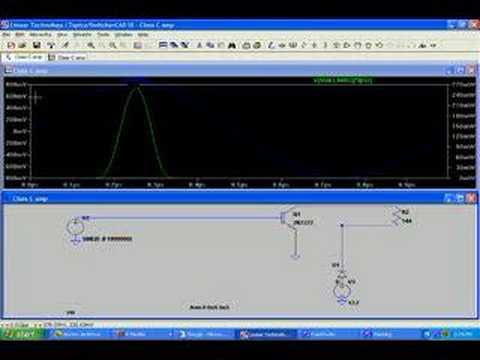Click the SINE source parameters text
The width and height of the screenshot is (480, 360).
(x=107, y=239)
